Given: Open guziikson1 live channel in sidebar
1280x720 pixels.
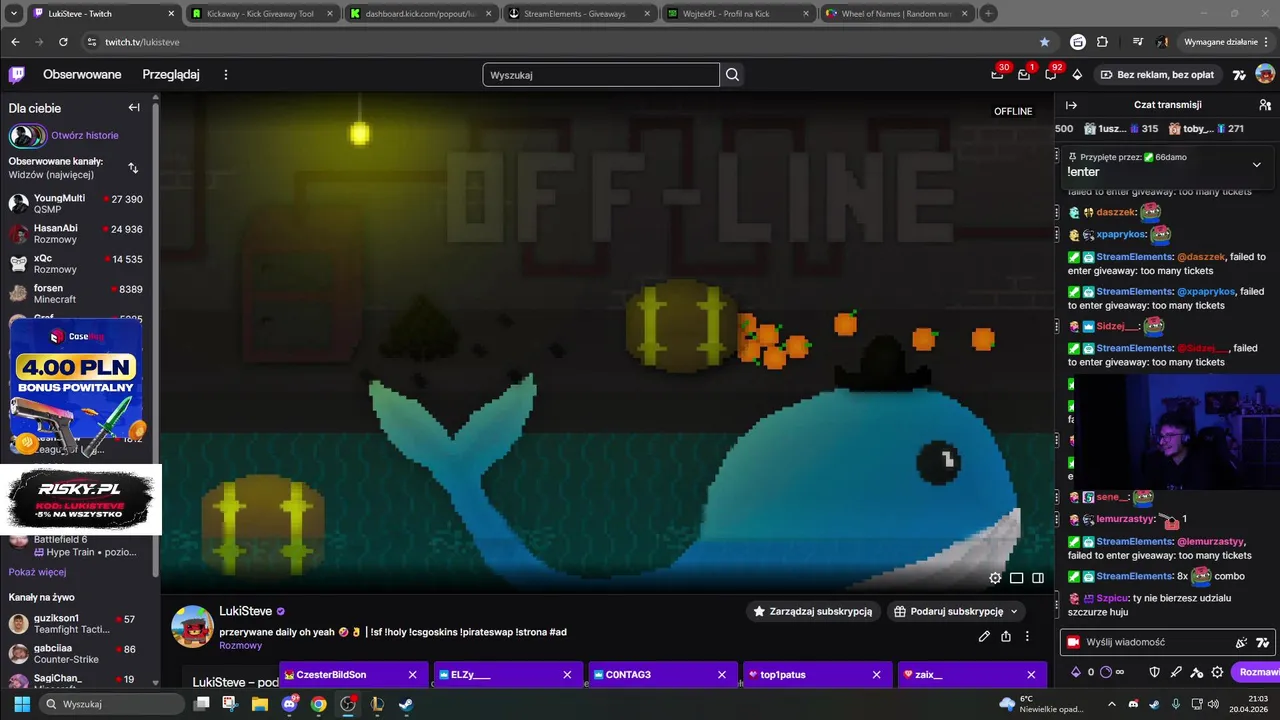Looking at the screenshot, I should pos(78,624).
